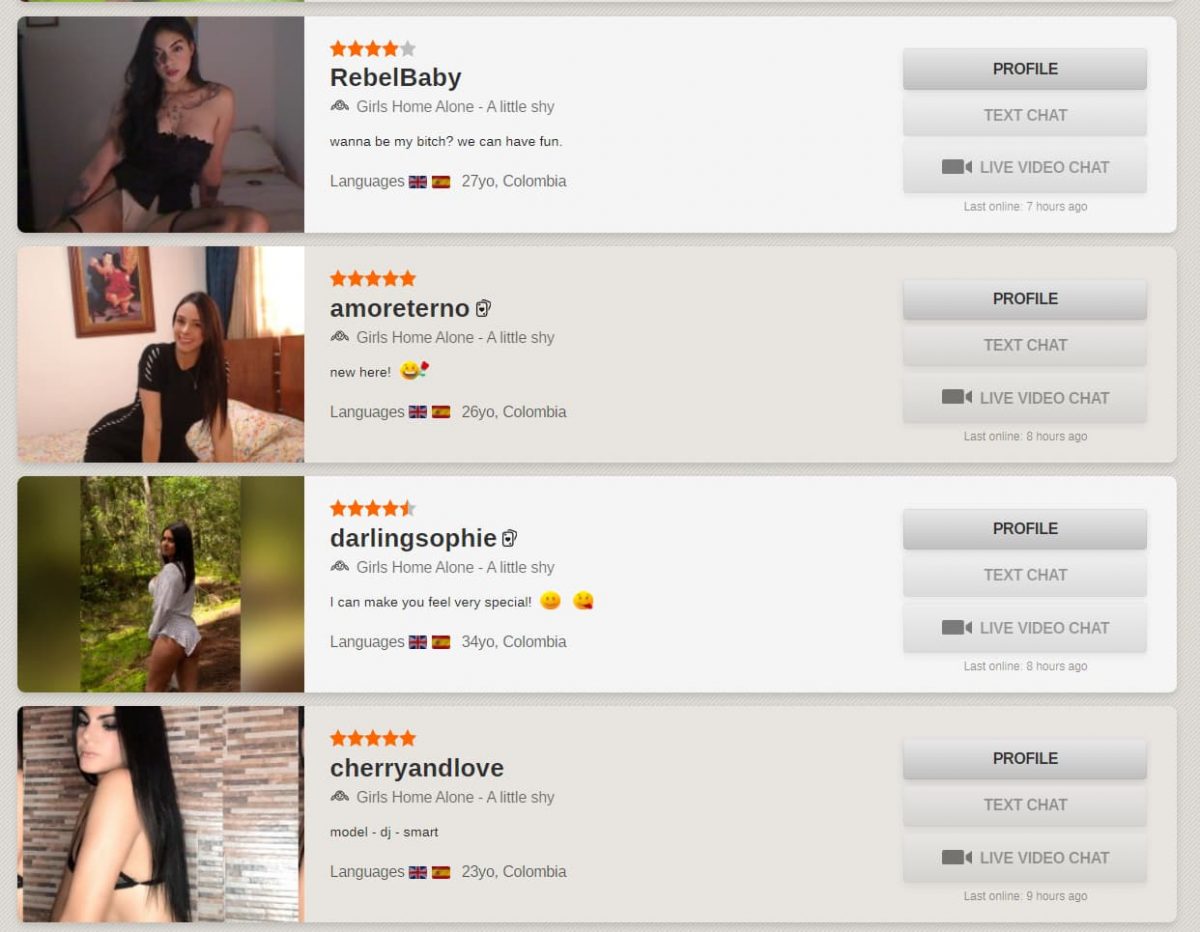Open cherryandlove's PROFILE button
Image resolution: width=1200 pixels, height=932 pixels.
pyautogui.click(x=1025, y=759)
